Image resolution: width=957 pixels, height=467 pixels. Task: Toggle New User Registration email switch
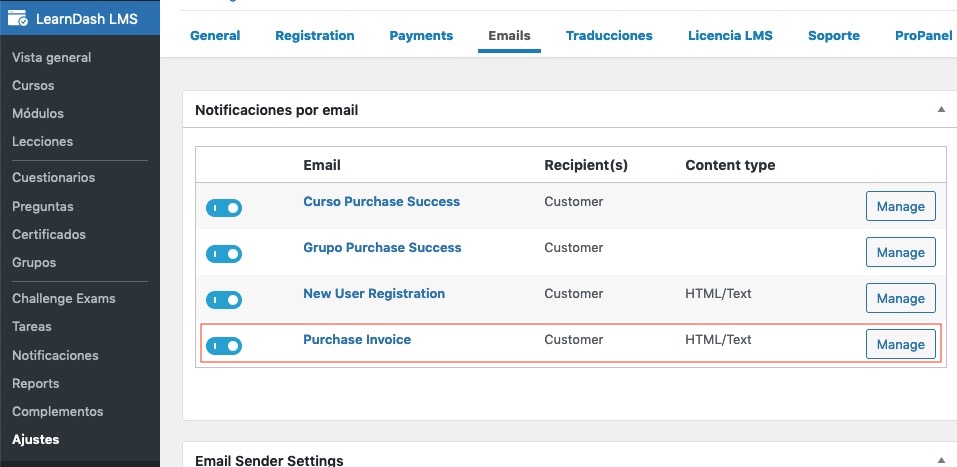224,300
